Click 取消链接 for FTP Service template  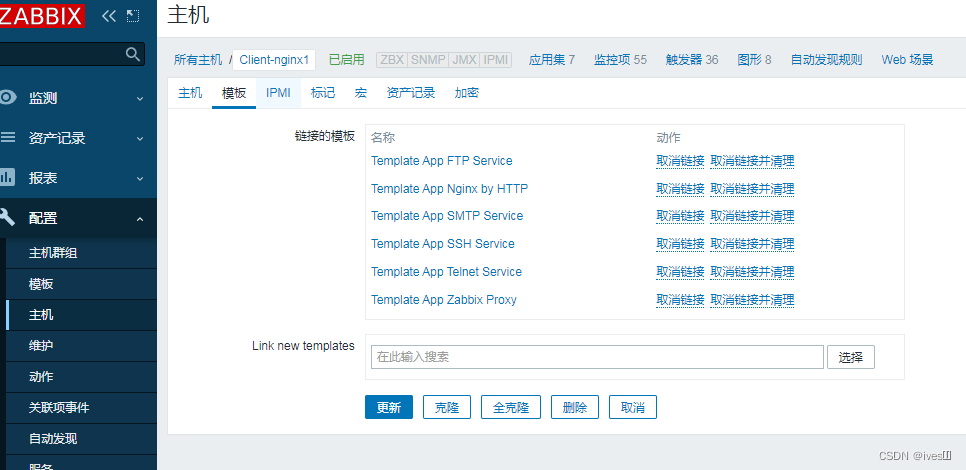(x=680, y=161)
